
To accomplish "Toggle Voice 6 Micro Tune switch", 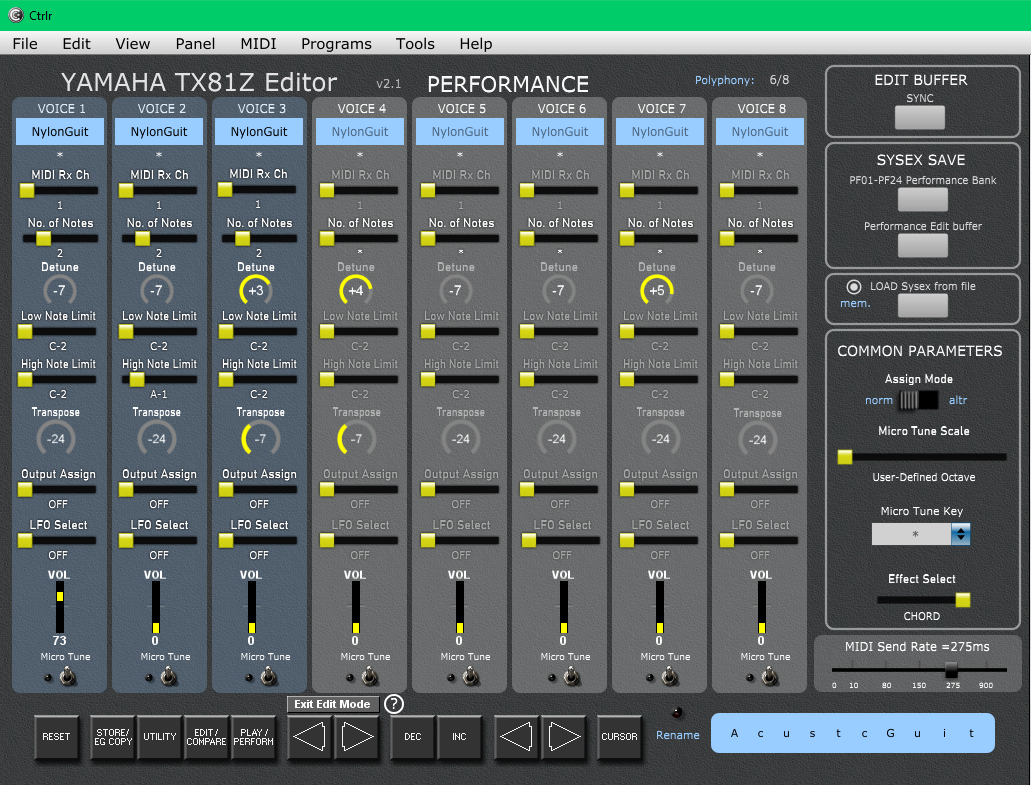I will point(571,676).
